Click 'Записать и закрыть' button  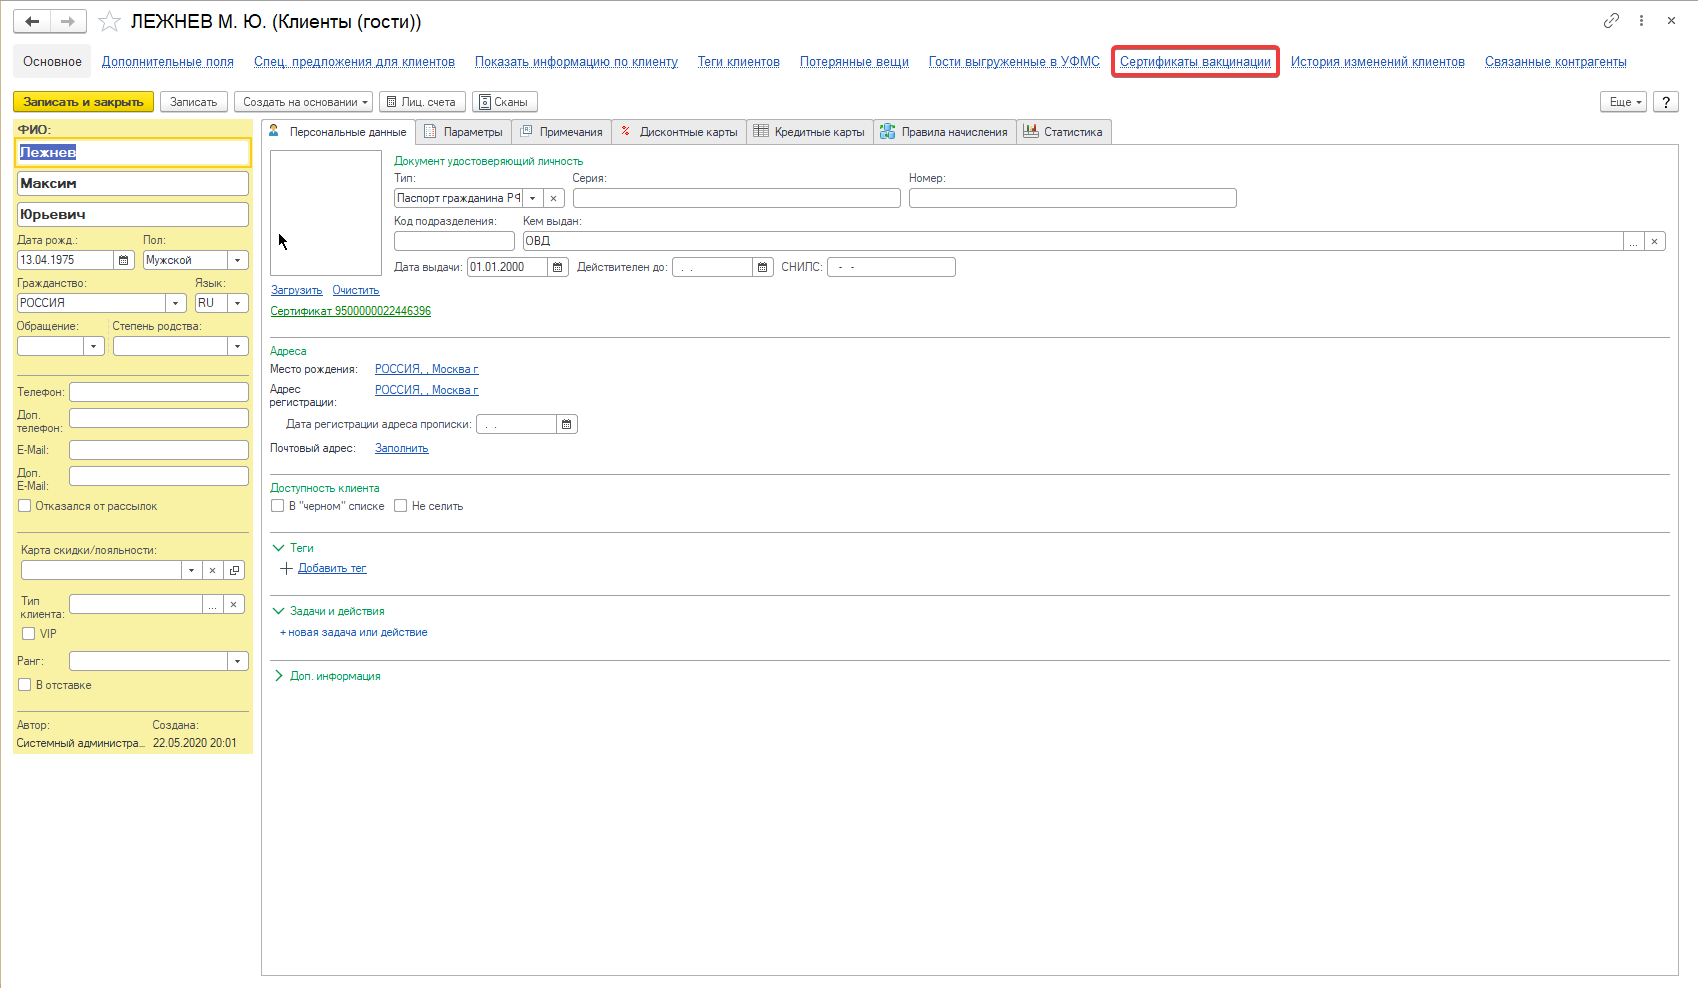coord(83,102)
